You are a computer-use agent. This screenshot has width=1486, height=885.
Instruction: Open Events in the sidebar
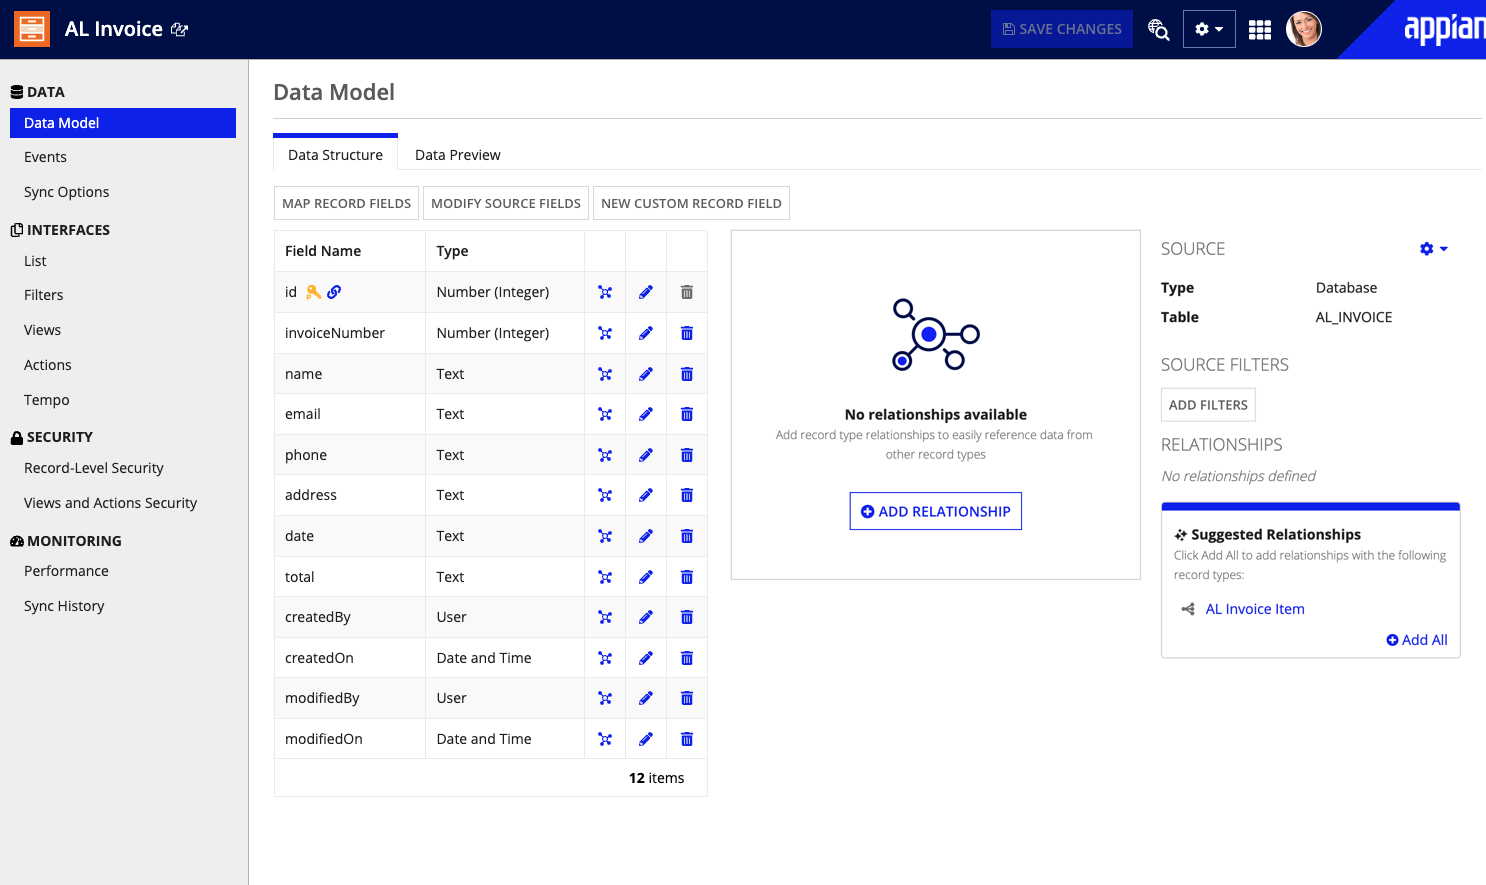pyautogui.click(x=45, y=157)
